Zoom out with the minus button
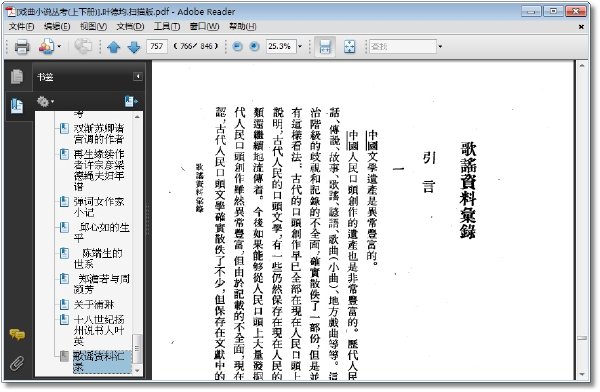Screen dimensions: 600x392 [237, 47]
